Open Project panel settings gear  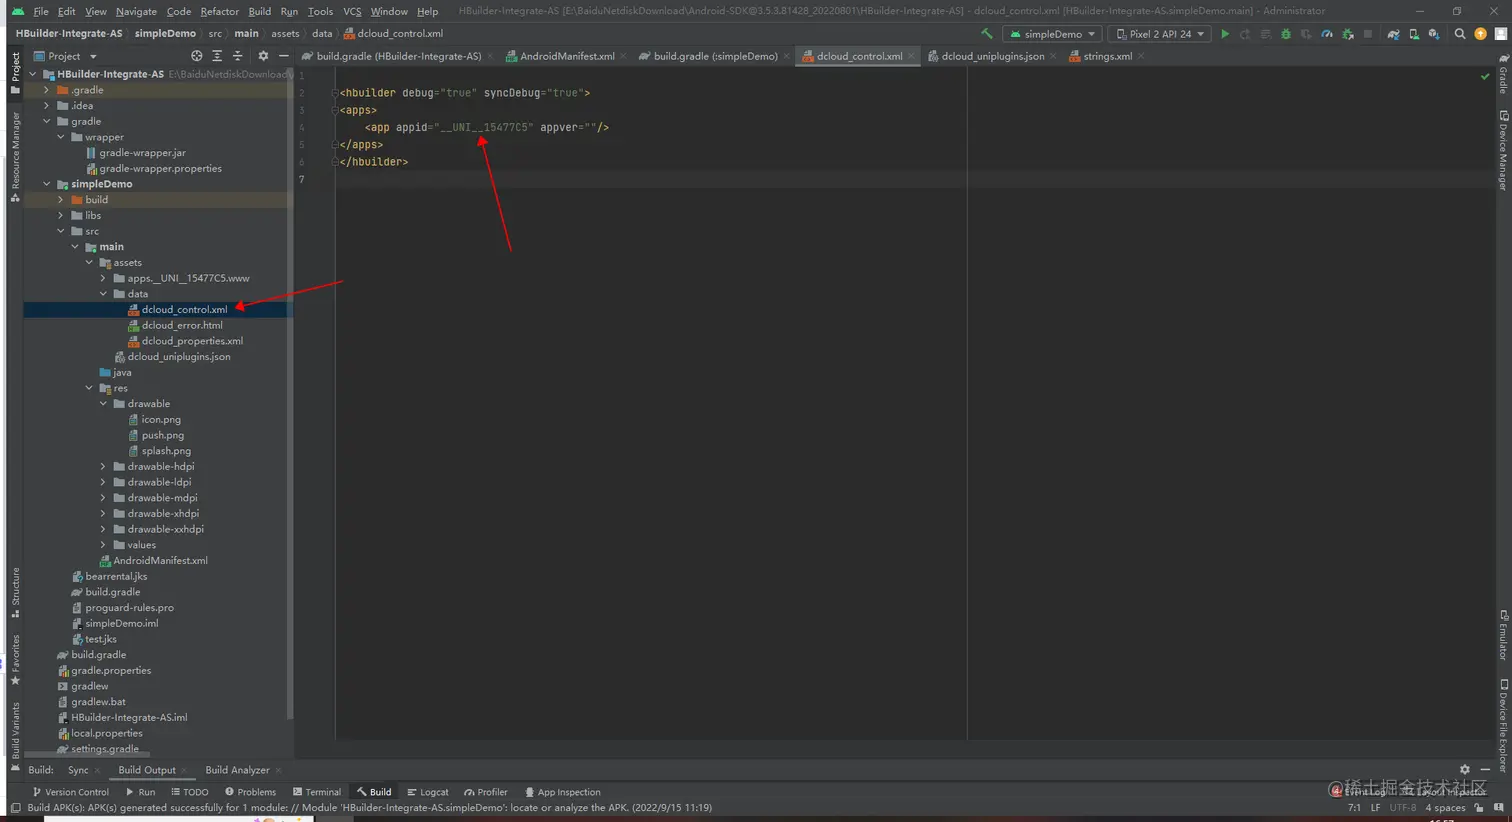point(263,56)
